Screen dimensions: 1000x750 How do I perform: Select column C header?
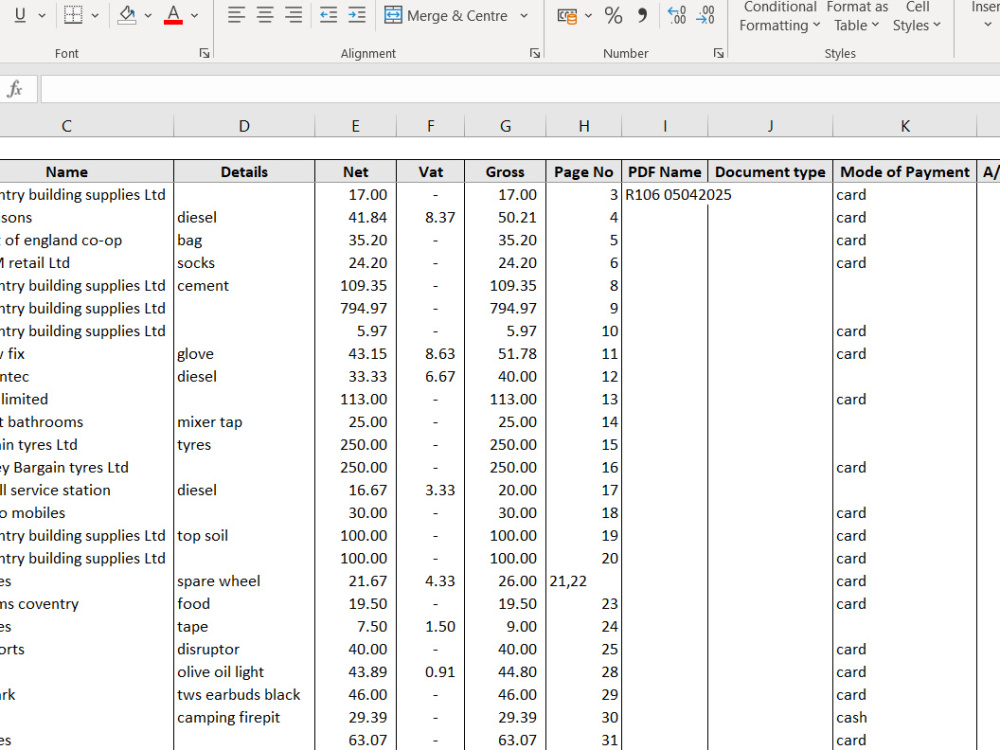coord(66,126)
